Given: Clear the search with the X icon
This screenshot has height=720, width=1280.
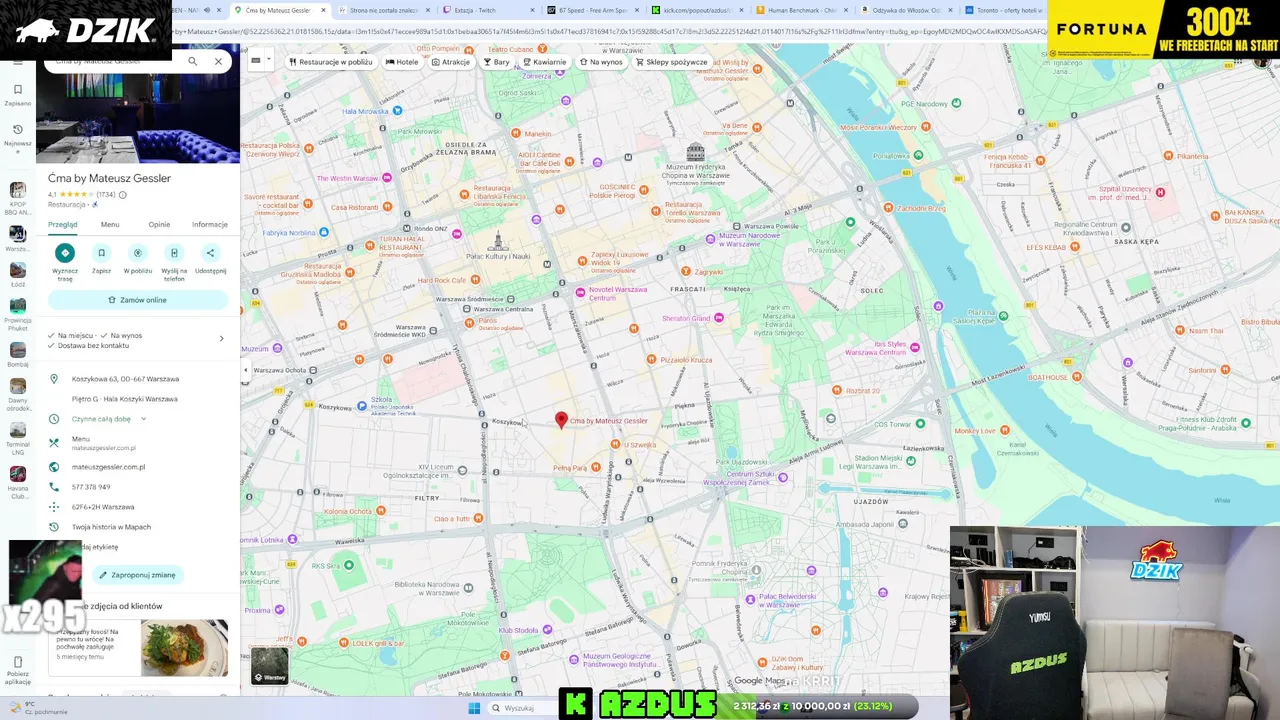Looking at the screenshot, I should (x=218, y=61).
